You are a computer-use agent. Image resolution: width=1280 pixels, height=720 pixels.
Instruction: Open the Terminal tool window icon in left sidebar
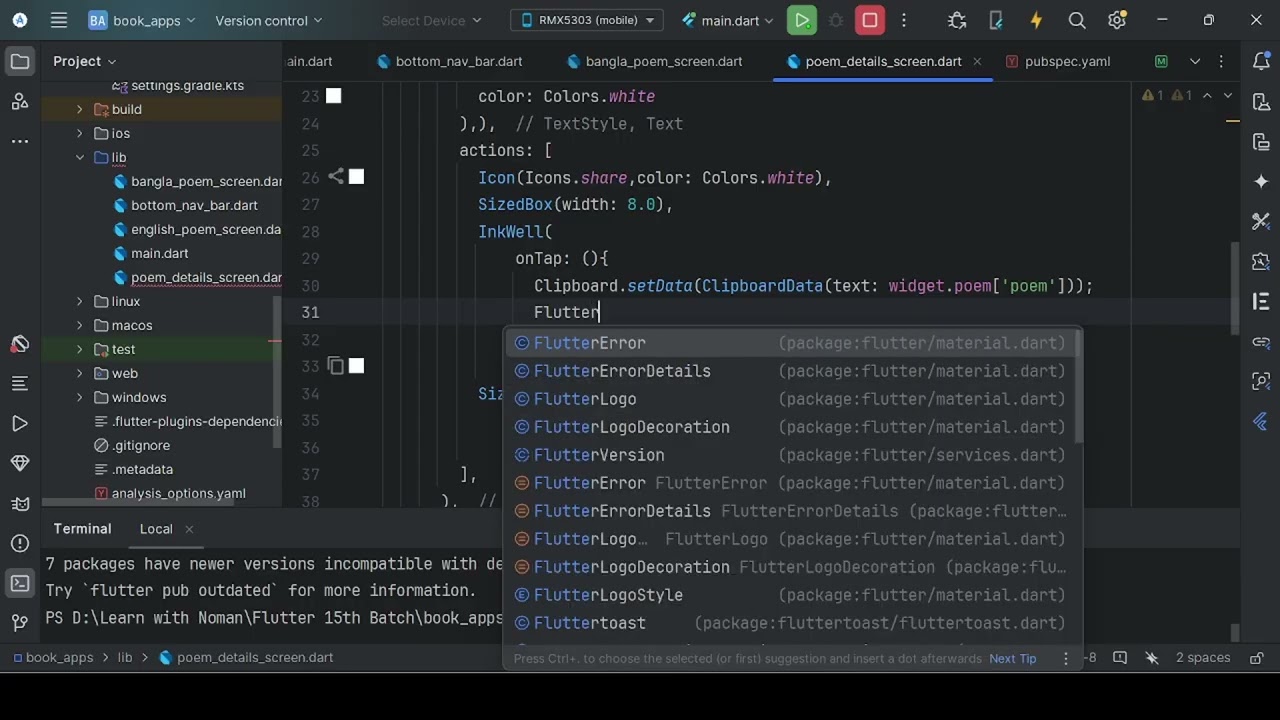click(x=20, y=583)
